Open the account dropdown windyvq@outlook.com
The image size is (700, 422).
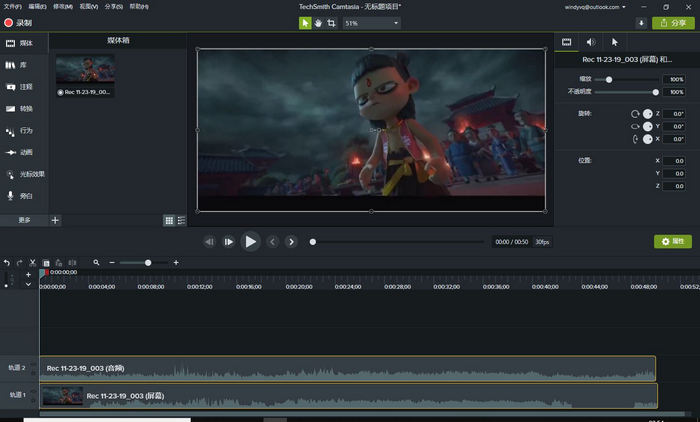(x=595, y=7)
